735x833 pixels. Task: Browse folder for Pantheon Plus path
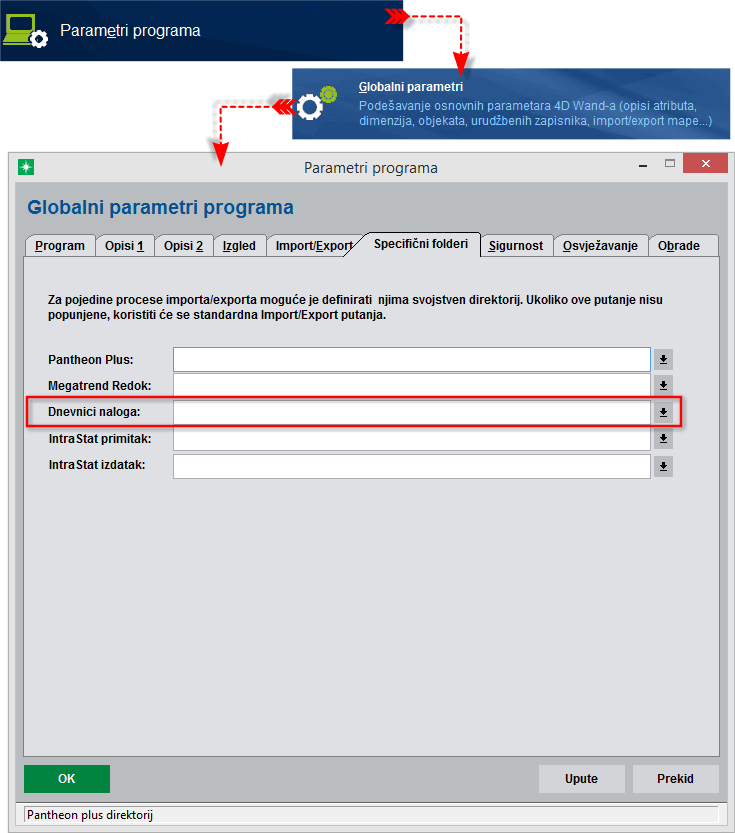pos(663,360)
